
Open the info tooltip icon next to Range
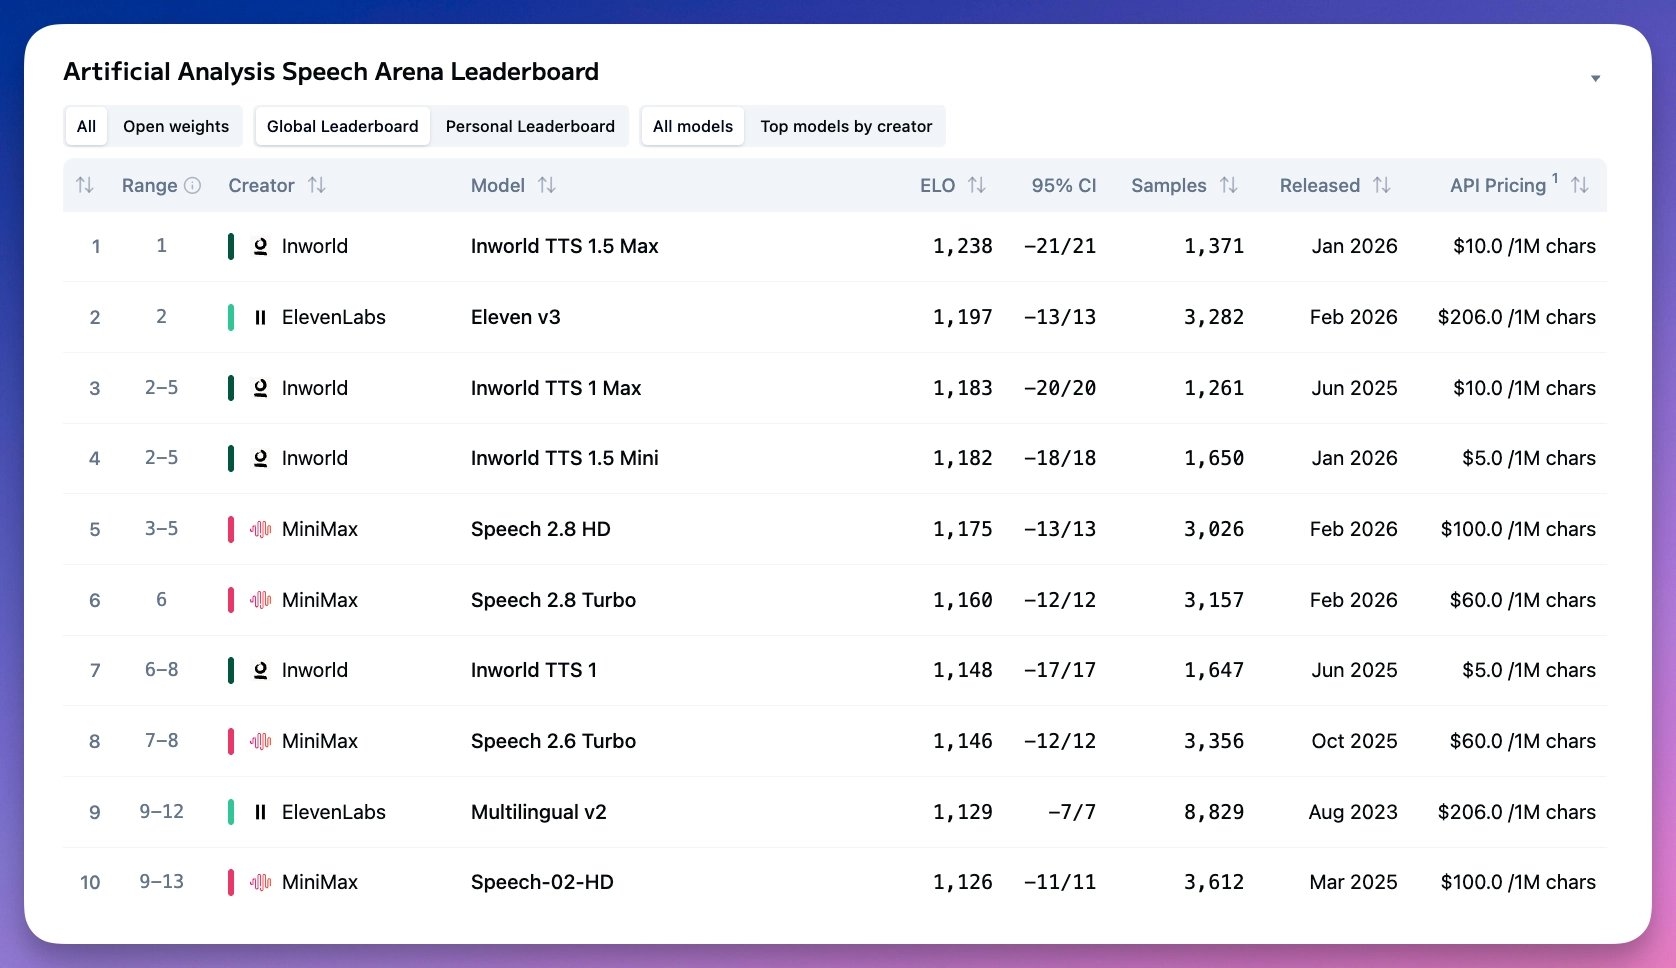pos(193,185)
